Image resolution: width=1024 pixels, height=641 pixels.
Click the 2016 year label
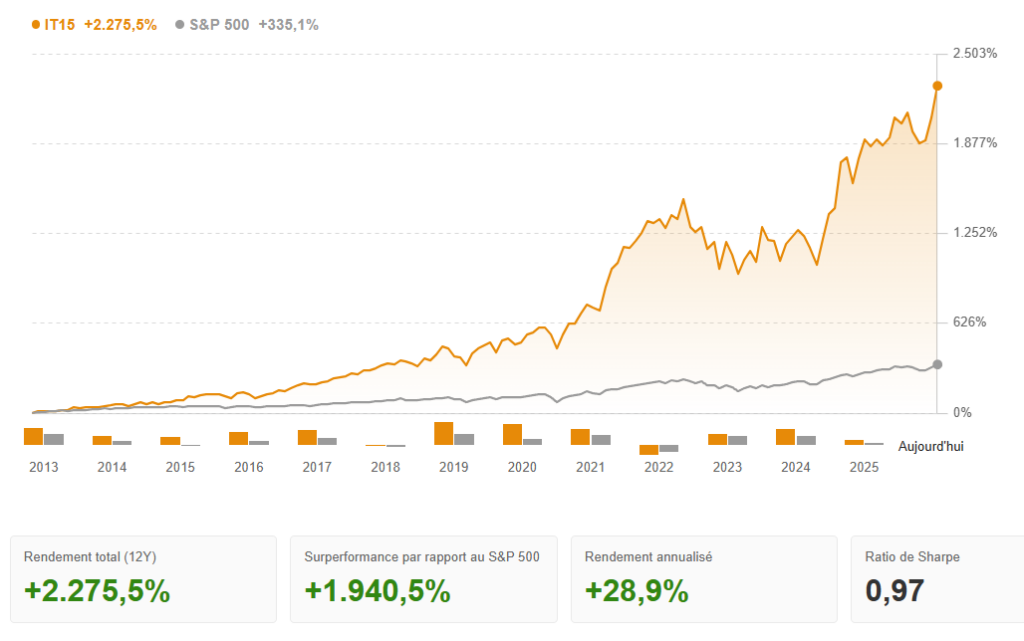click(x=248, y=467)
